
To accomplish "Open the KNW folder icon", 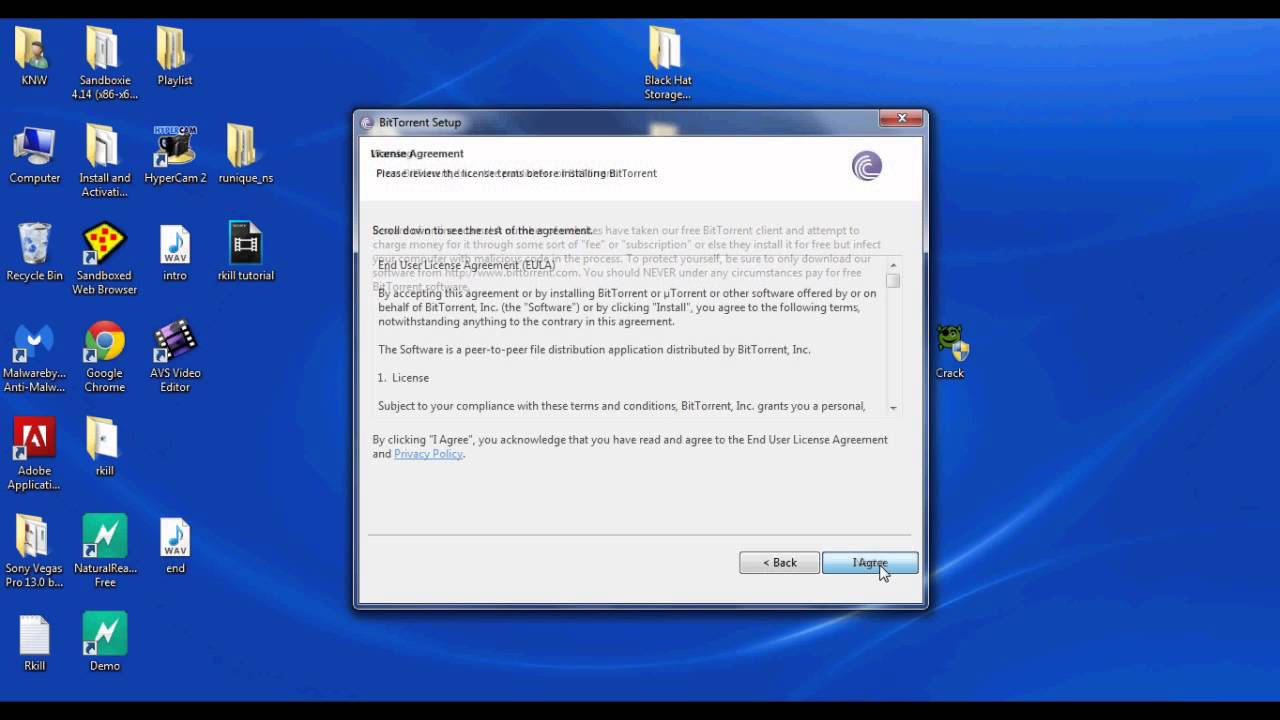I will click(x=34, y=56).
